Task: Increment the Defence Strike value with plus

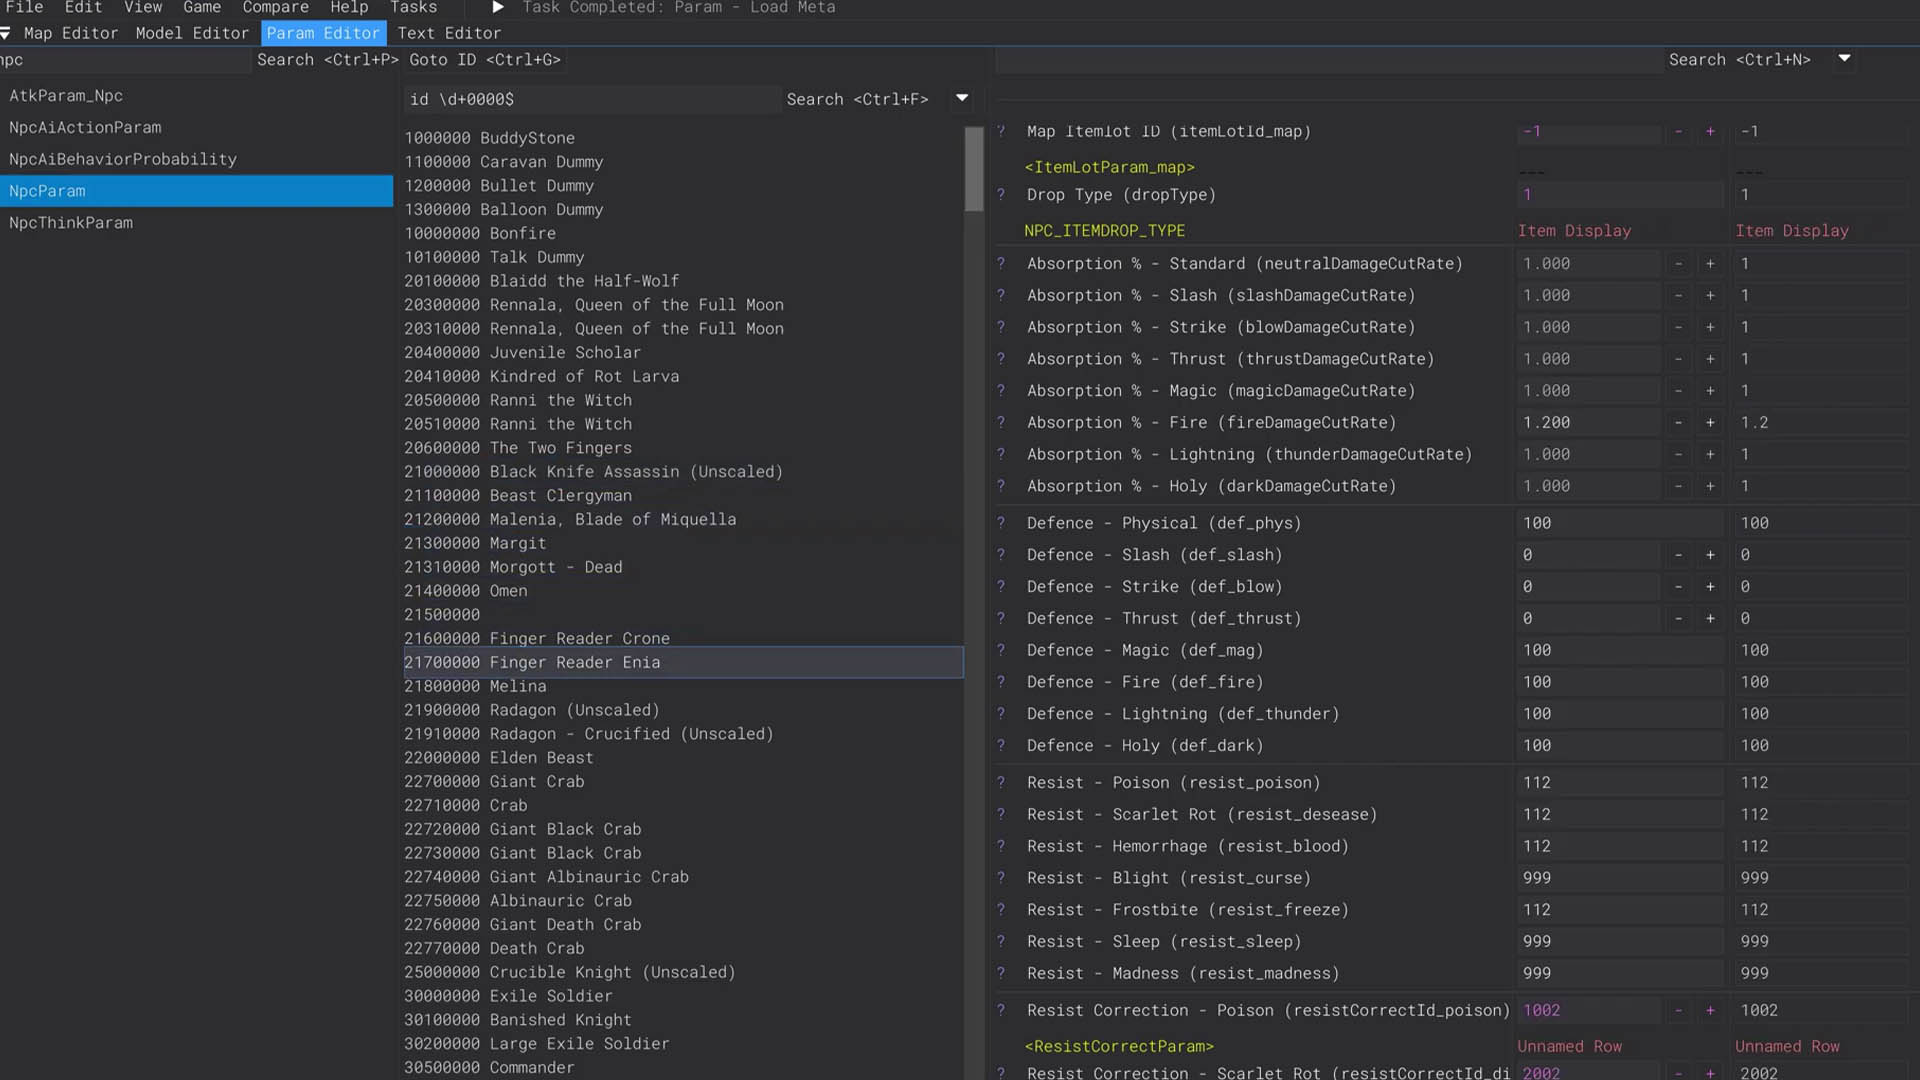Action: [x=1710, y=587]
